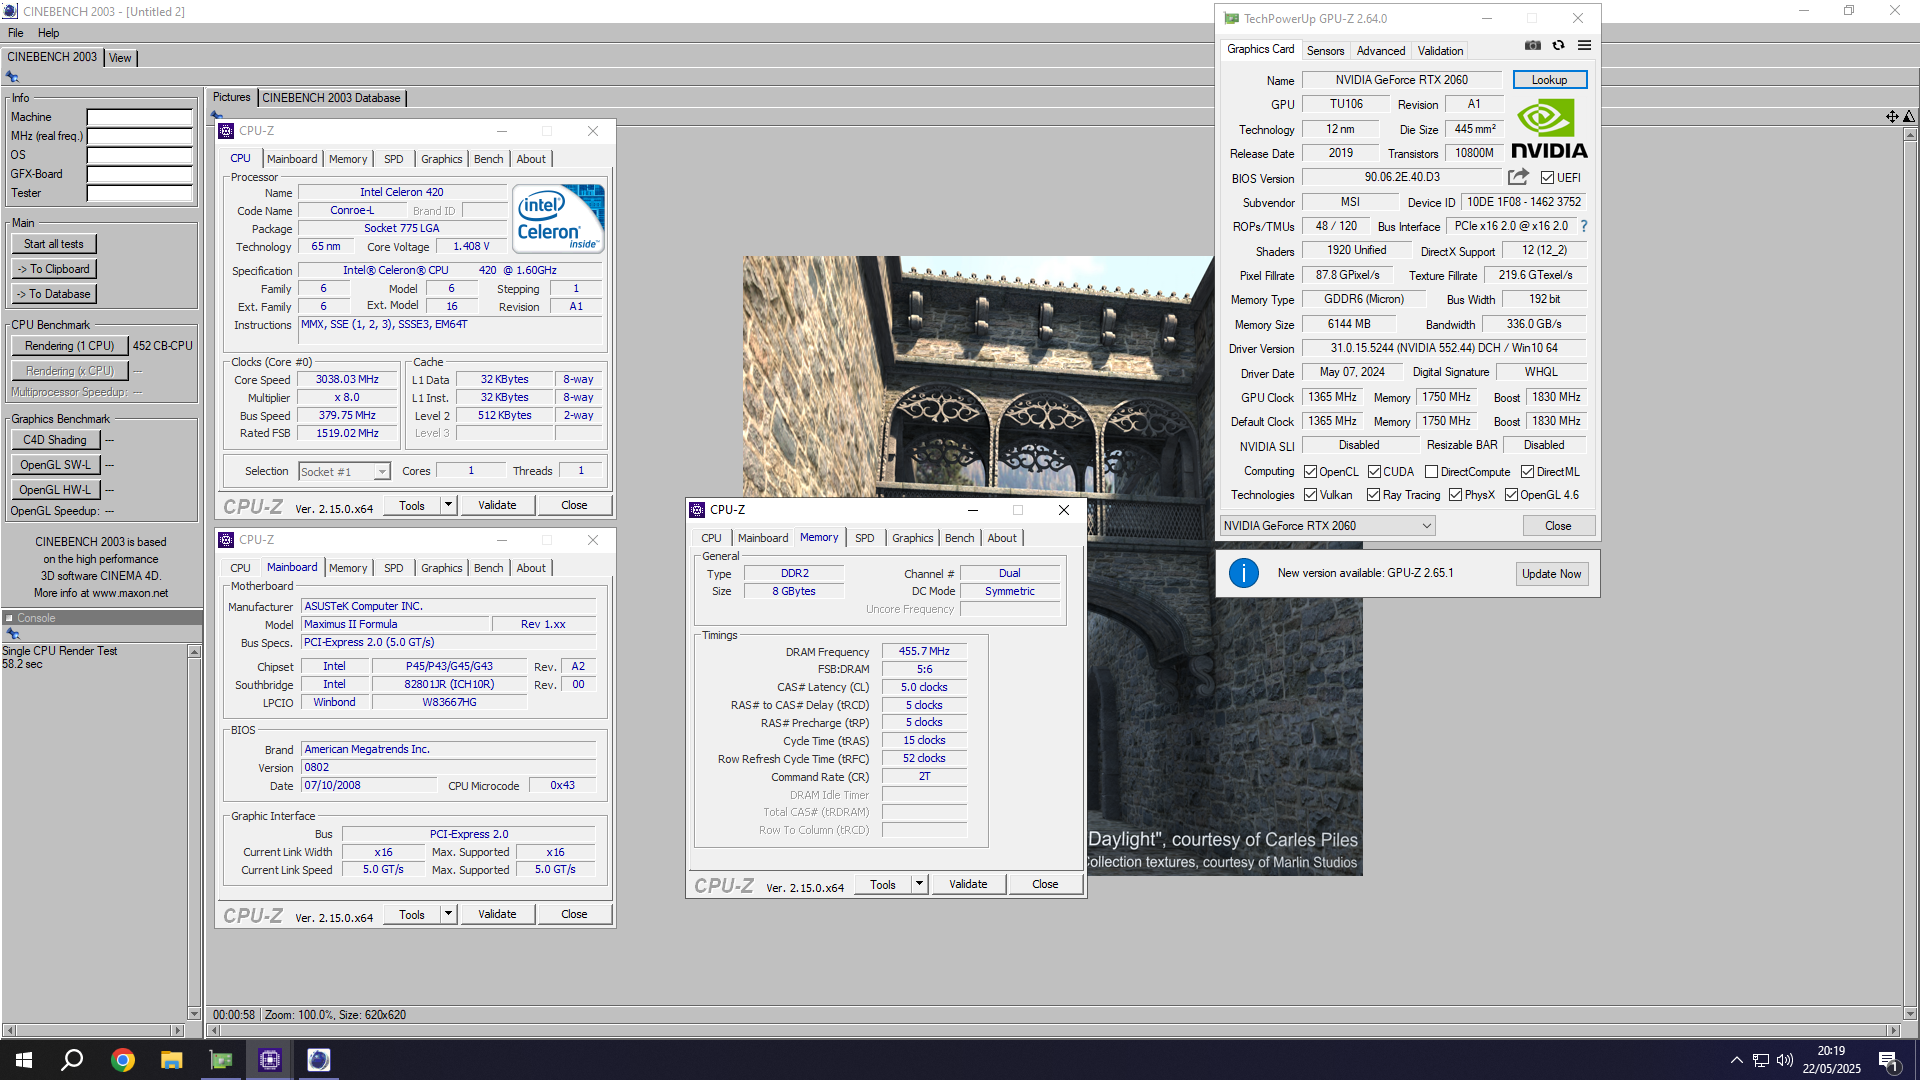Click the Tester input field
Viewport: 1920px width, 1080px height.
coord(140,193)
